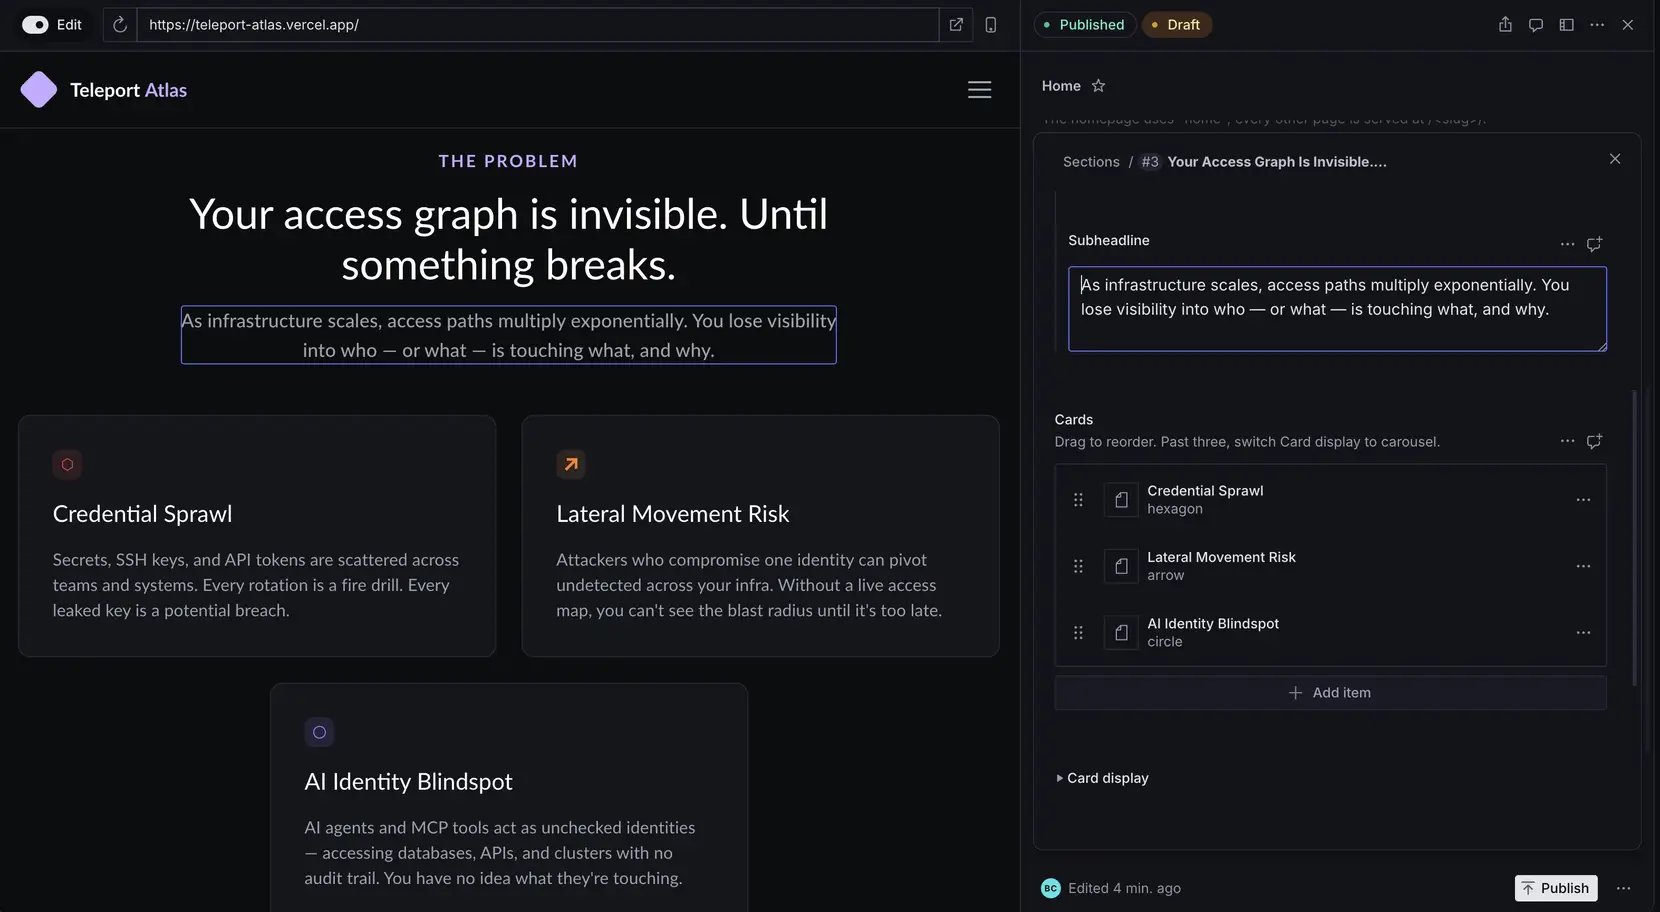Click the share document icon
Image resolution: width=1660 pixels, height=912 pixels.
pyautogui.click(x=1505, y=25)
